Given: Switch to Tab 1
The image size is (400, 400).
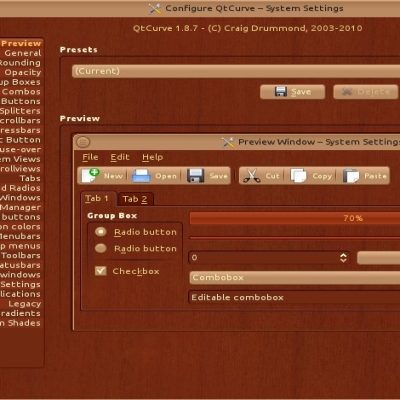Looking at the screenshot, I should 98,199.
